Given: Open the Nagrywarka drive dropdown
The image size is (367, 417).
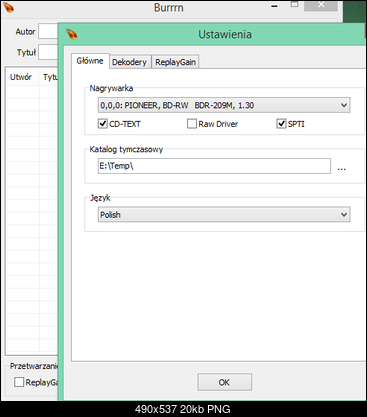Looking at the screenshot, I should click(x=224, y=105).
